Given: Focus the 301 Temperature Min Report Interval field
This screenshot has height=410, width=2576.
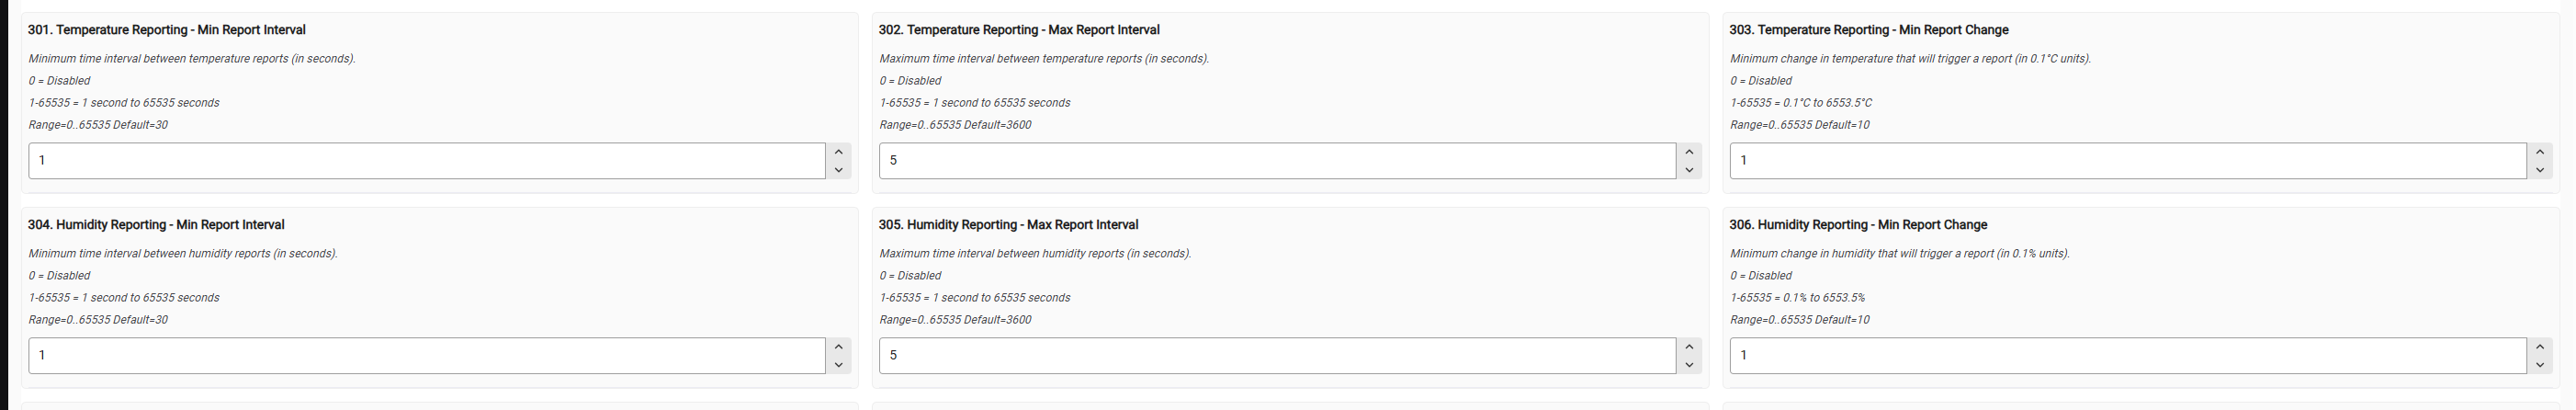Looking at the screenshot, I should coord(427,161).
